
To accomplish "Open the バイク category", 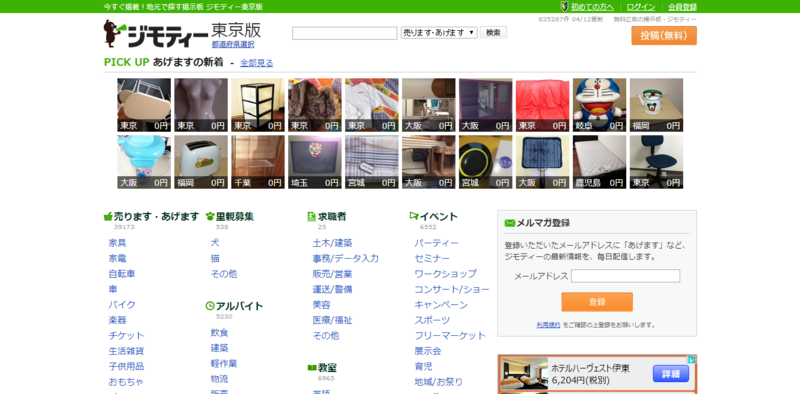I will pos(122,305).
